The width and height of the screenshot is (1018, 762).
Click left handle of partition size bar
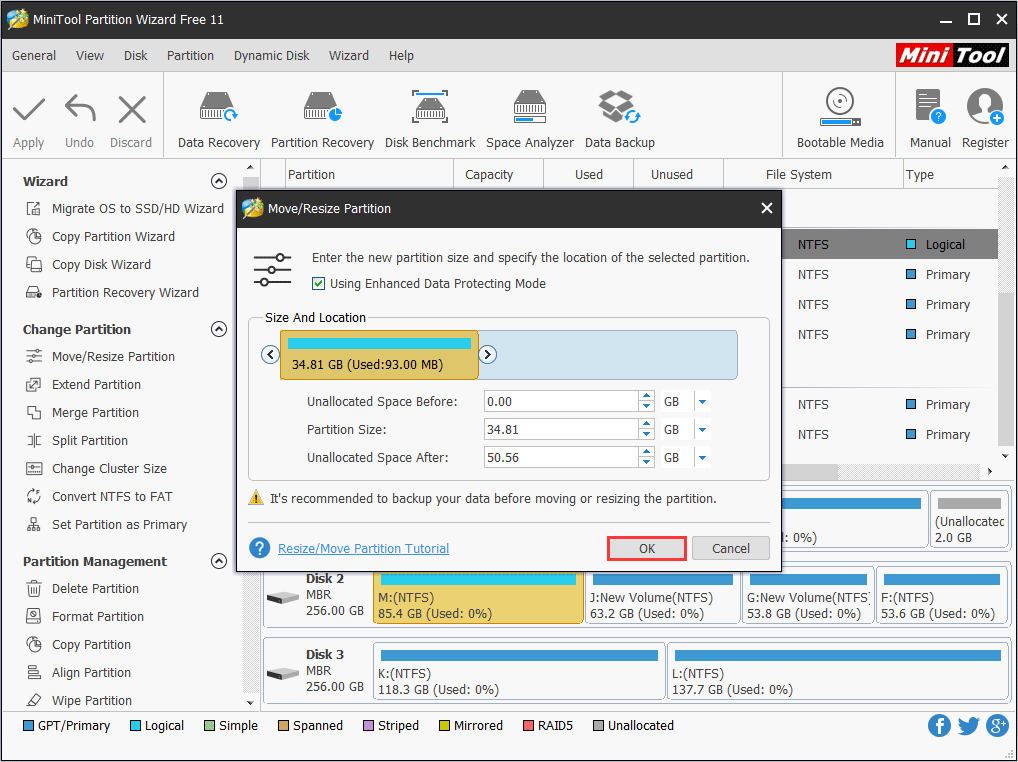[x=270, y=354]
